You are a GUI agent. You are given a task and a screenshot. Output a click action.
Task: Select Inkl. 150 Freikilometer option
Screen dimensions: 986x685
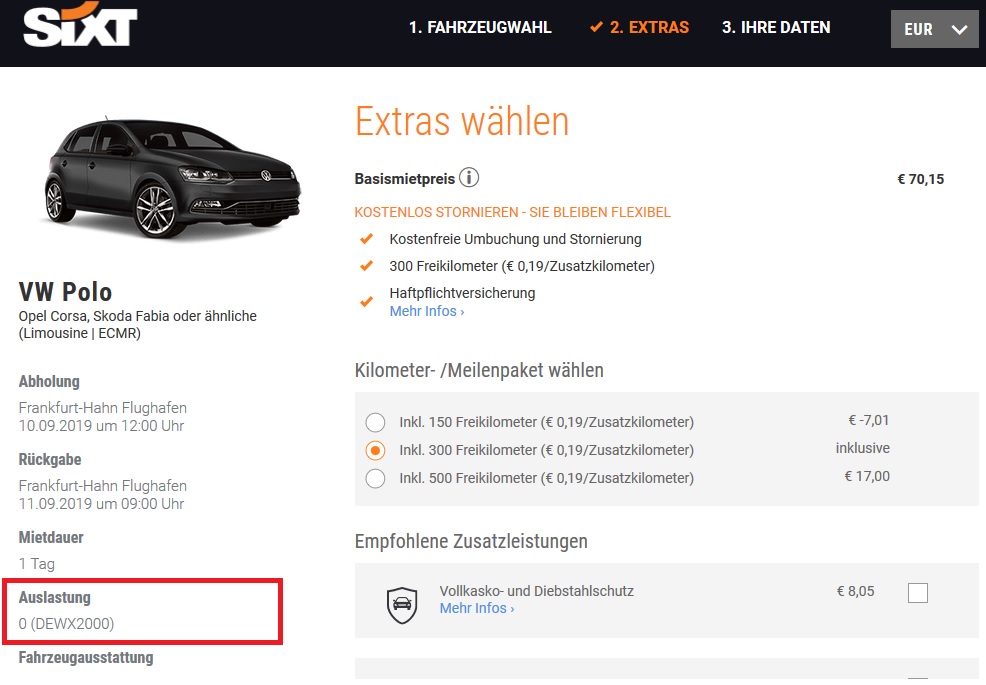375,422
